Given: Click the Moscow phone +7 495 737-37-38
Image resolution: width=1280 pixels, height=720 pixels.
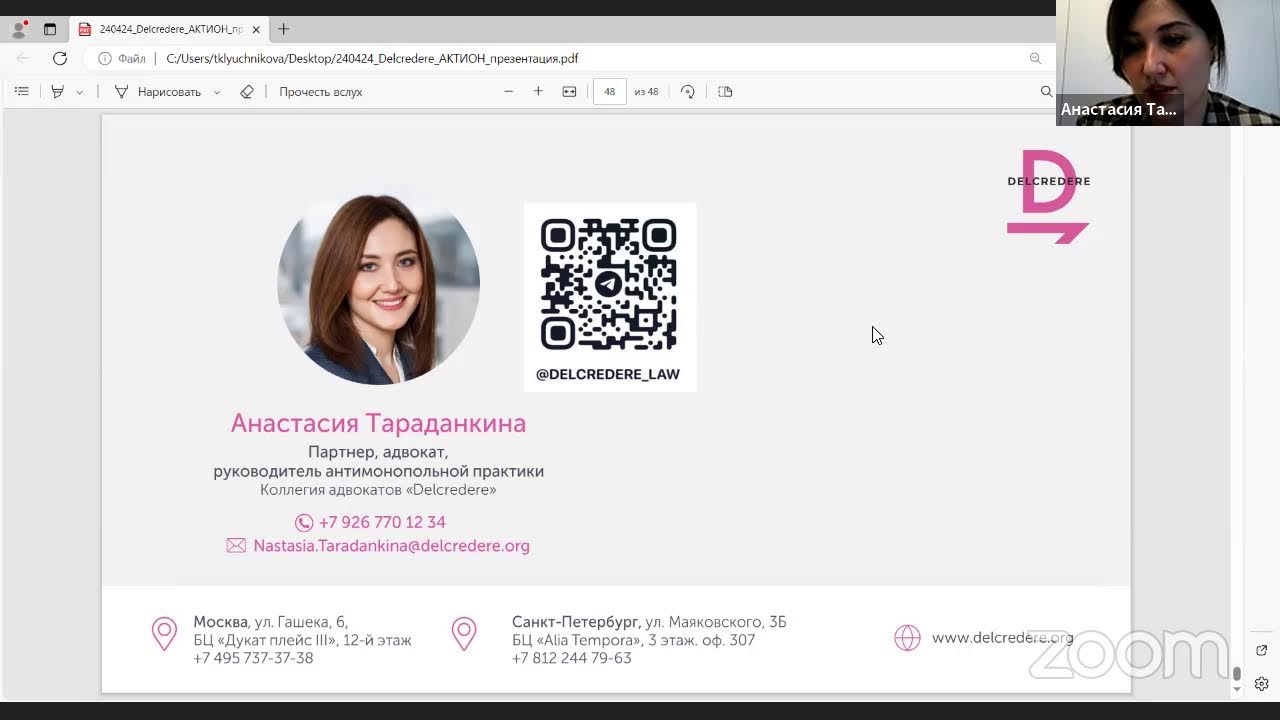Looking at the screenshot, I should click(x=253, y=658).
